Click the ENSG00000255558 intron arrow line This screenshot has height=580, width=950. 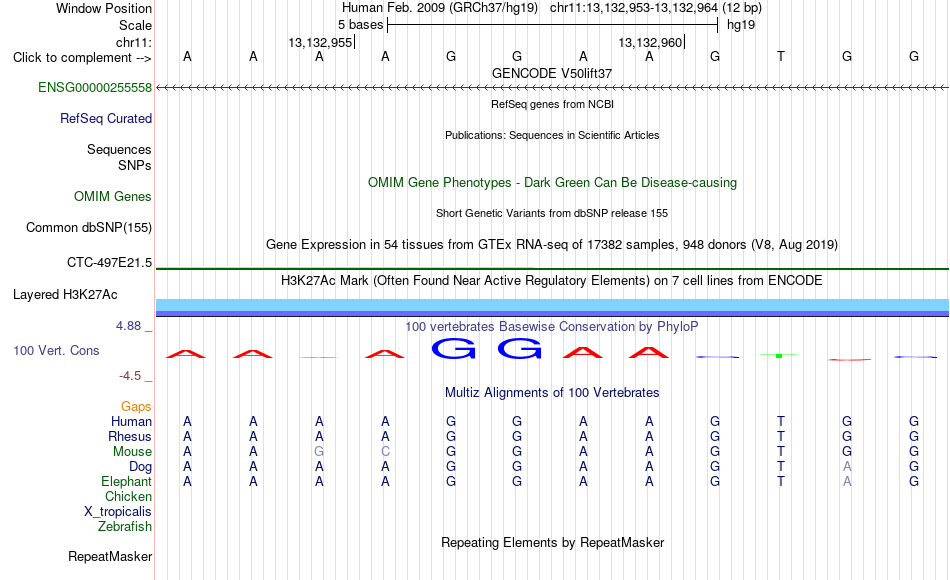553,88
